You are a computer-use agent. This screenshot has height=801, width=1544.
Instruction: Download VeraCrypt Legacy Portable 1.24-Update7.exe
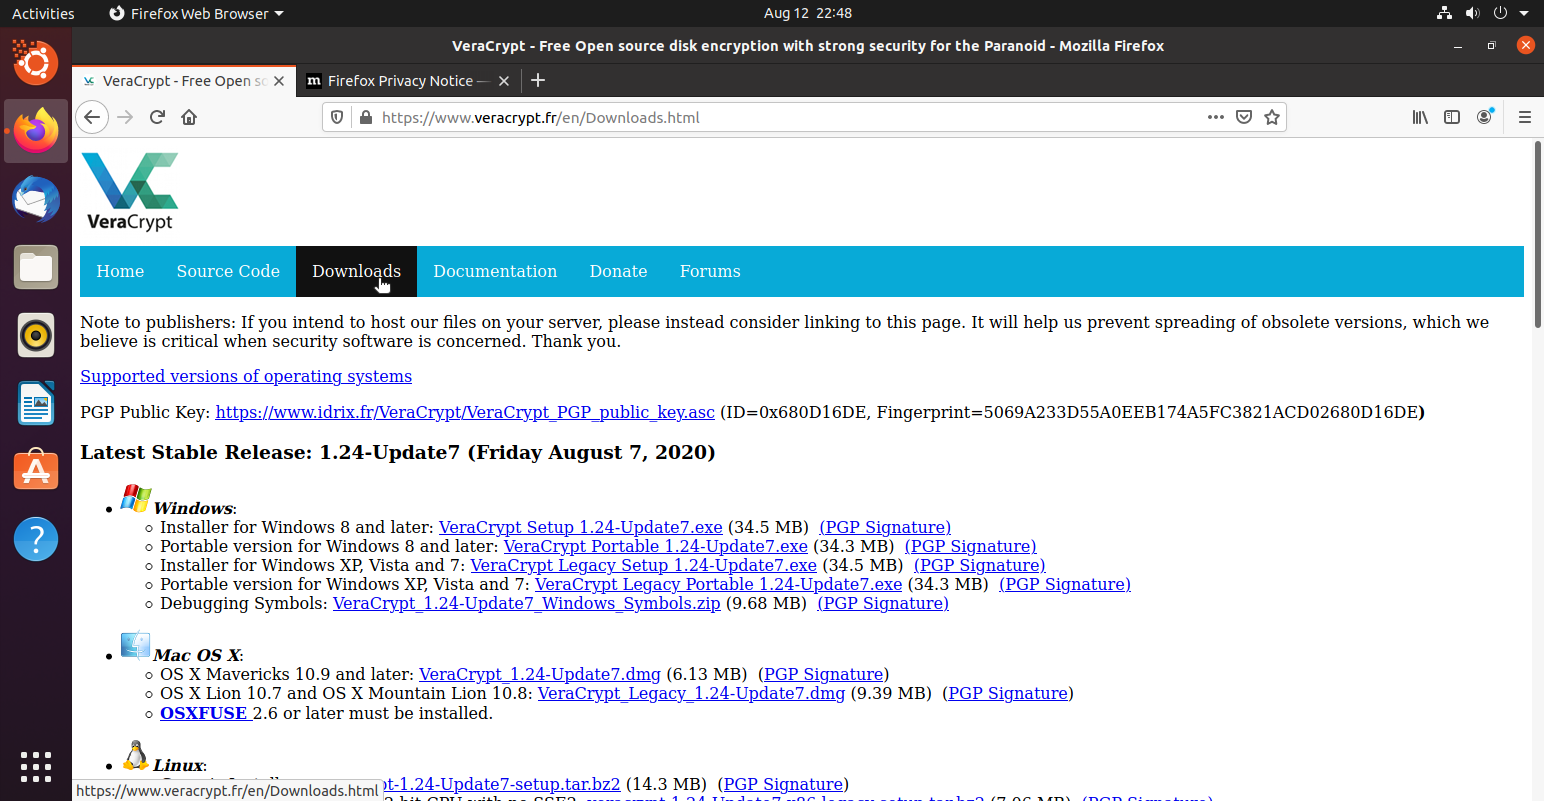(718, 584)
